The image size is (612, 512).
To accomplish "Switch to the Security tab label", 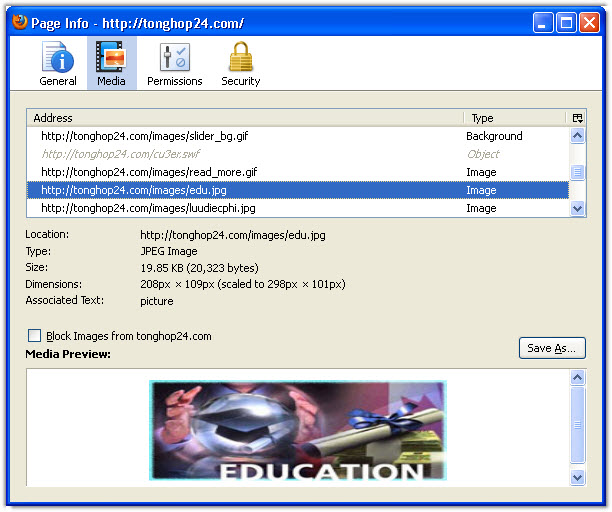I will (241, 81).
